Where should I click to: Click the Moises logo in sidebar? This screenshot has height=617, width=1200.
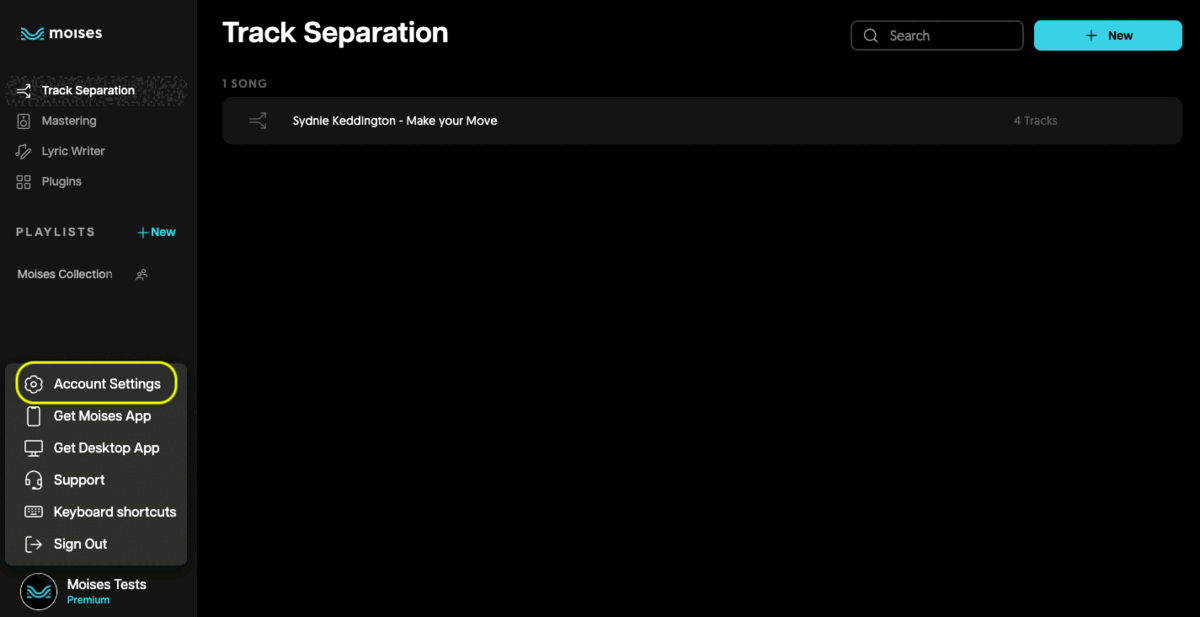click(61, 33)
